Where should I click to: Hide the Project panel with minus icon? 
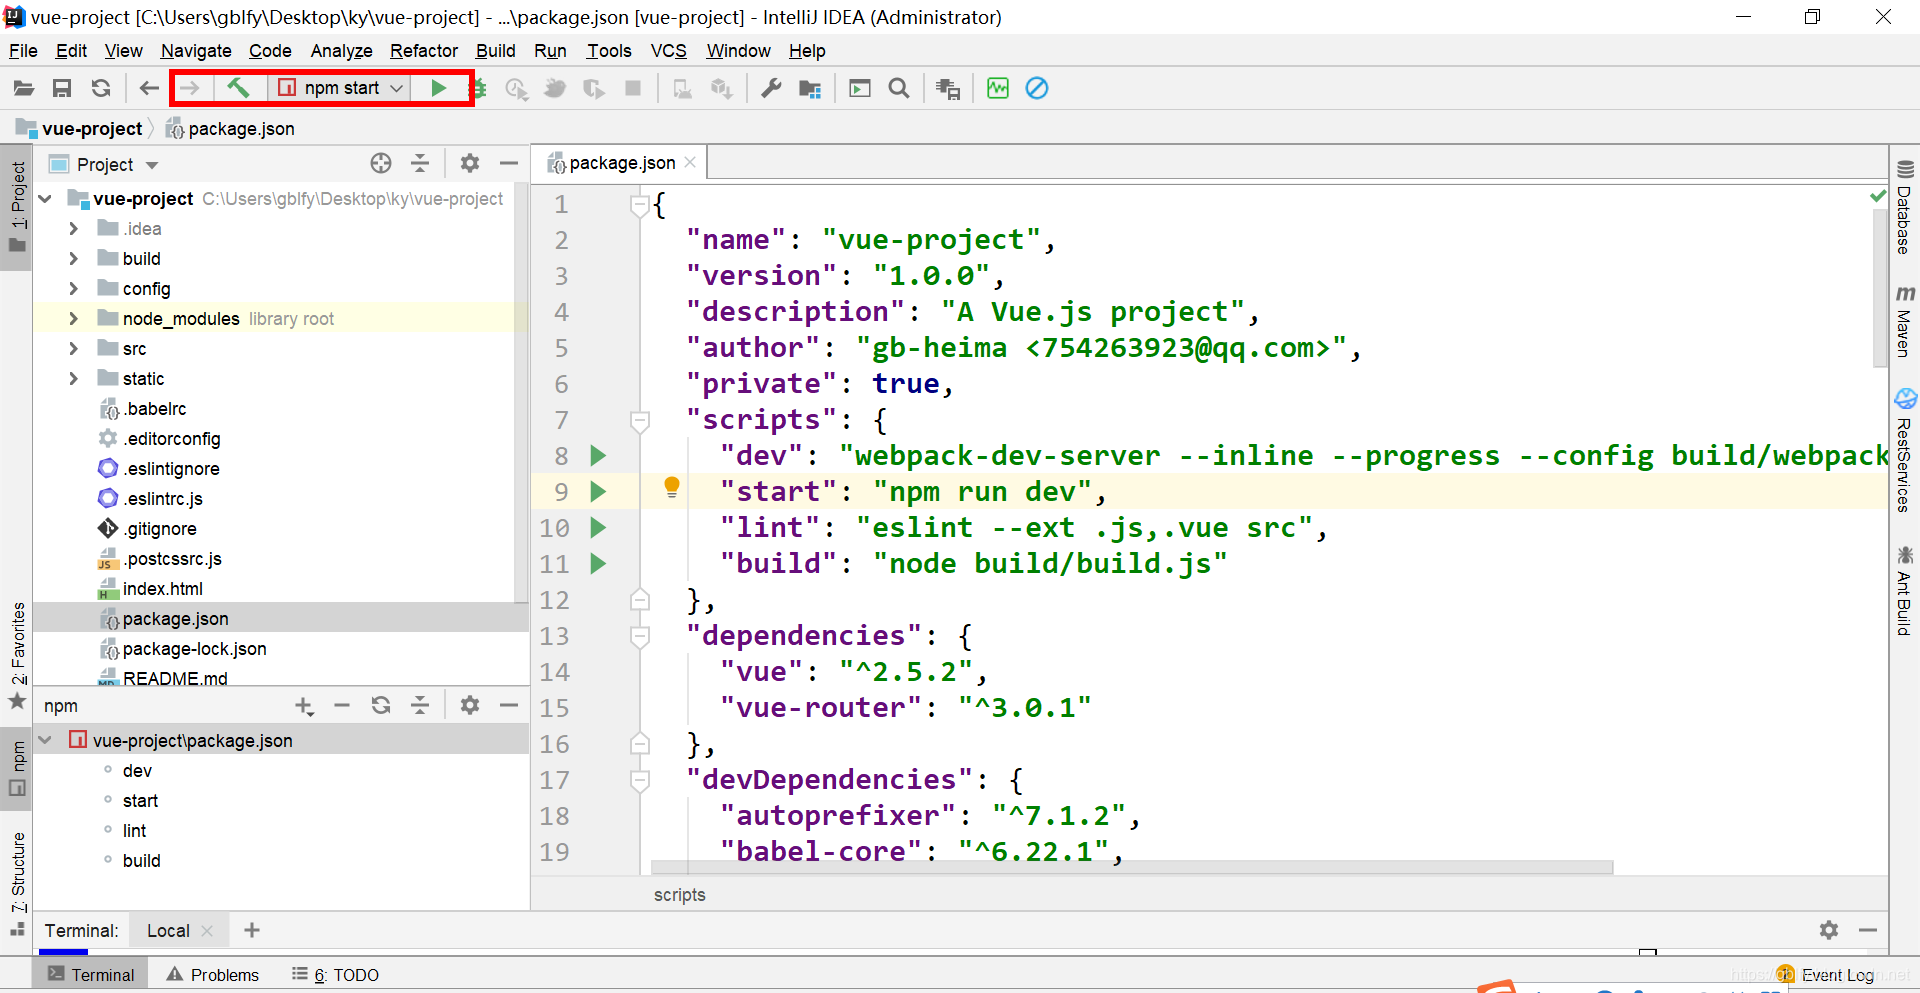click(x=509, y=163)
